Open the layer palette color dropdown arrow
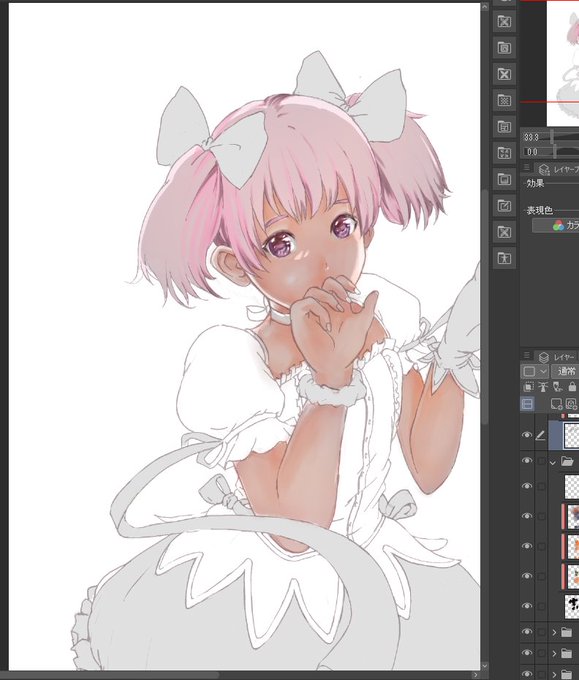This screenshot has height=680, width=579. click(543, 372)
